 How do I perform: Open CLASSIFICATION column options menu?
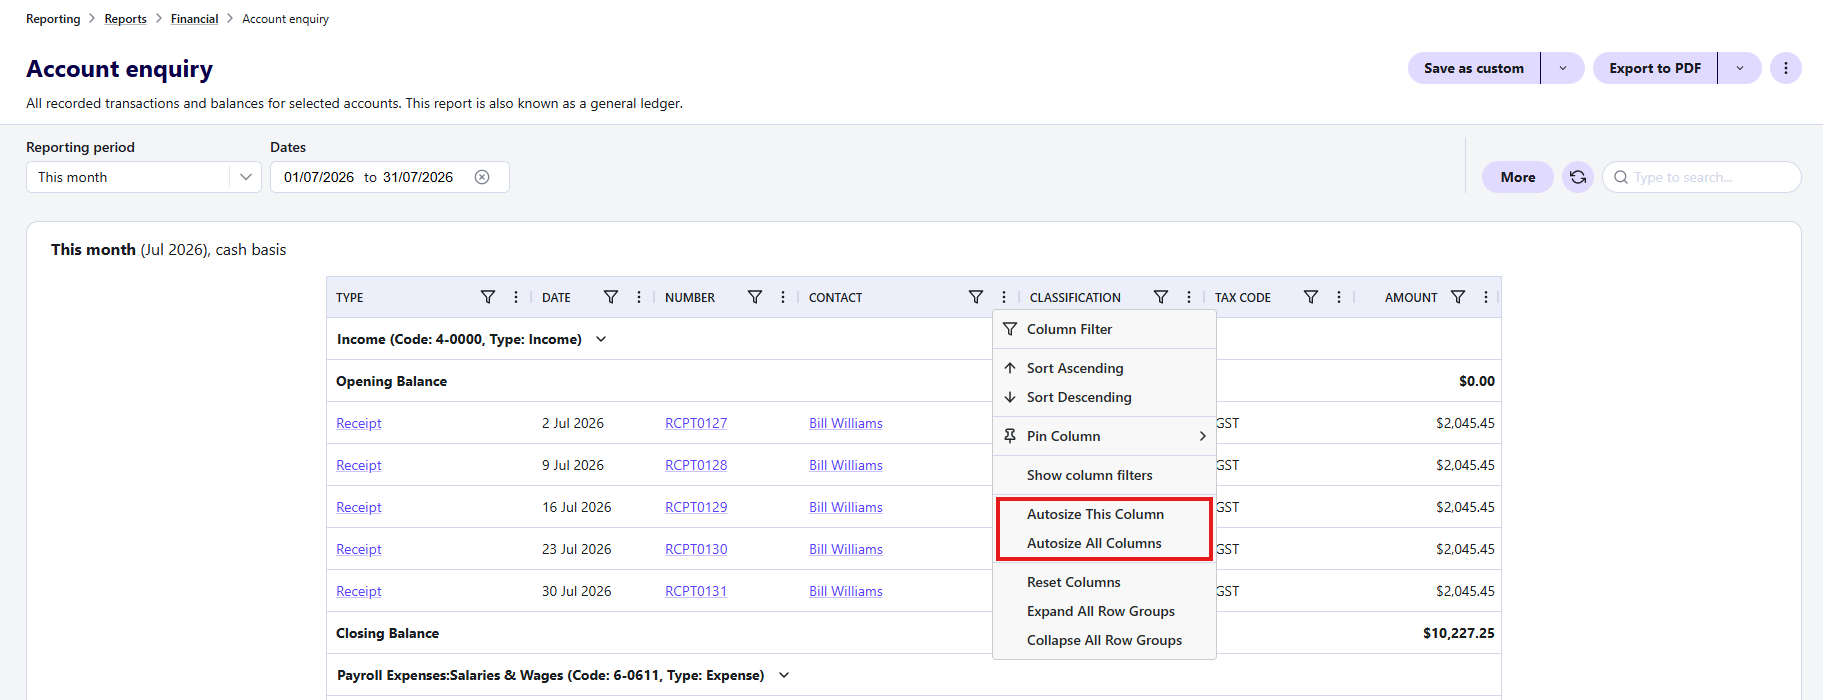(1189, 297)
